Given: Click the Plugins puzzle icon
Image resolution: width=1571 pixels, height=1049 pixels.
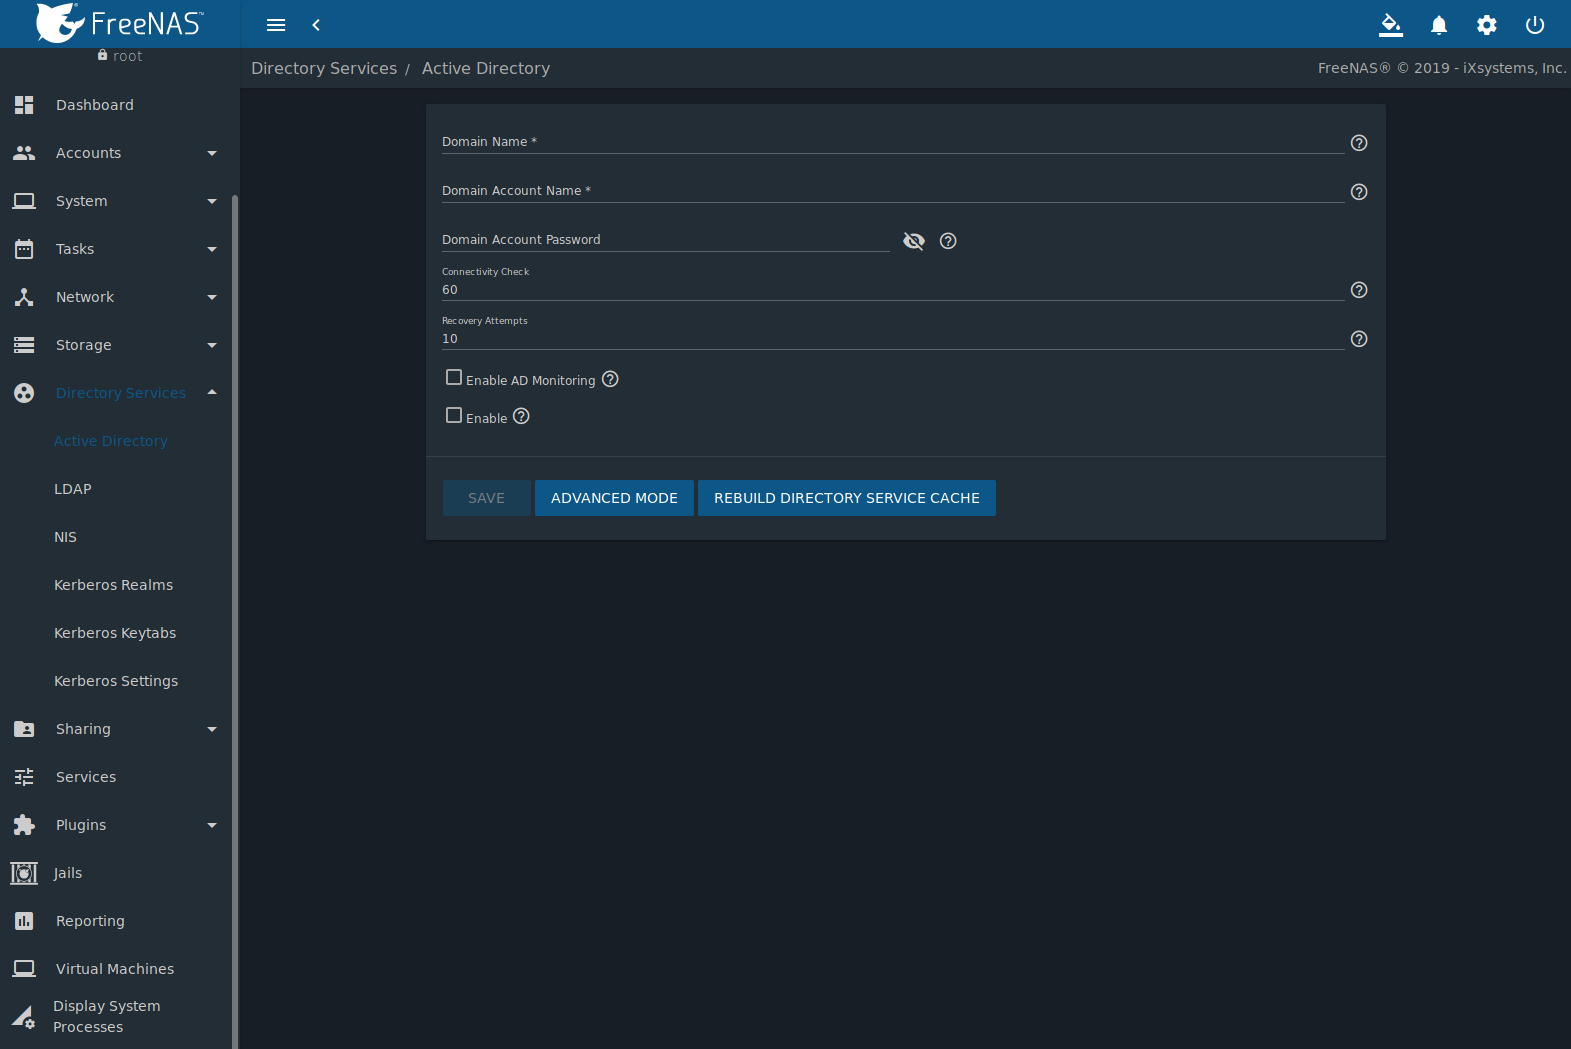Looking at the screenshot, I should (24, 825).
